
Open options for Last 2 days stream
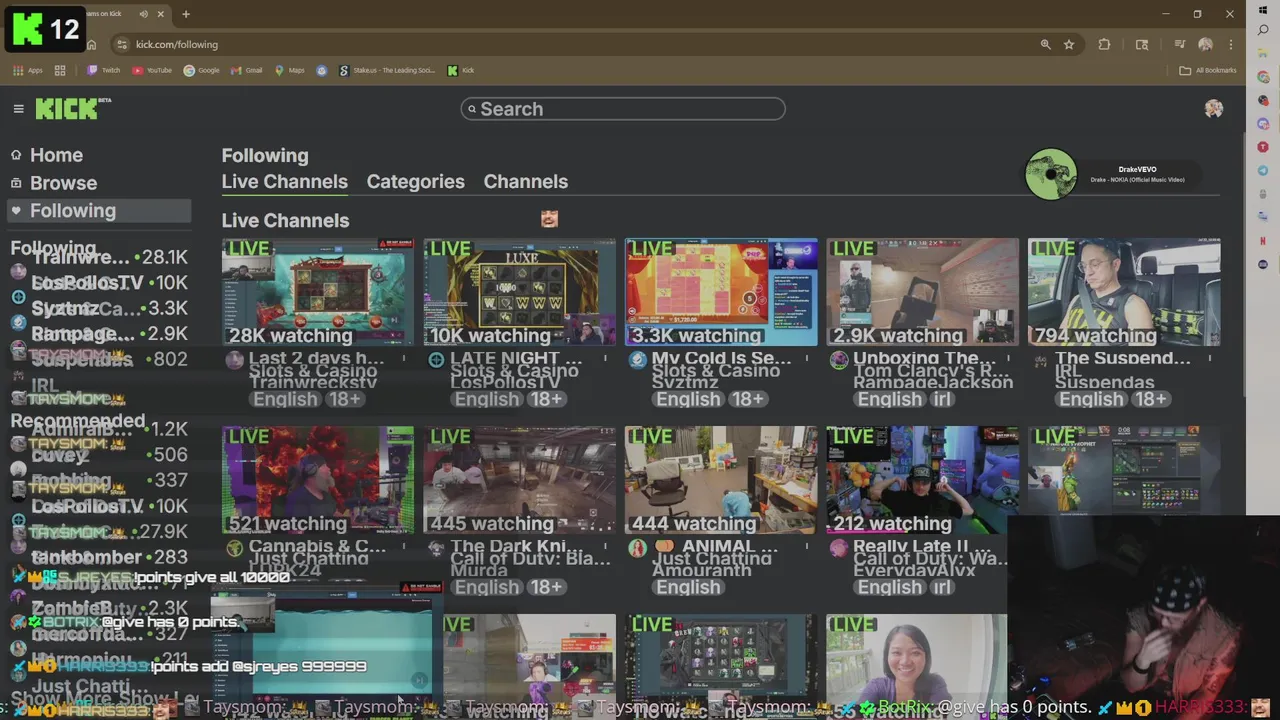point(404,358)
